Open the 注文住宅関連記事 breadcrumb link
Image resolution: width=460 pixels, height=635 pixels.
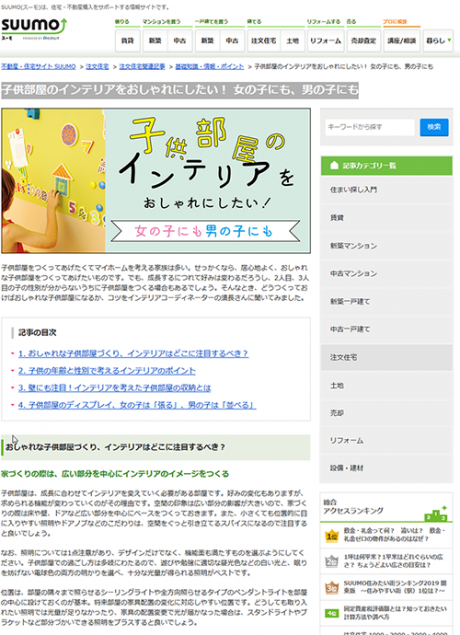pyautogui.click(x=142, y=66)
